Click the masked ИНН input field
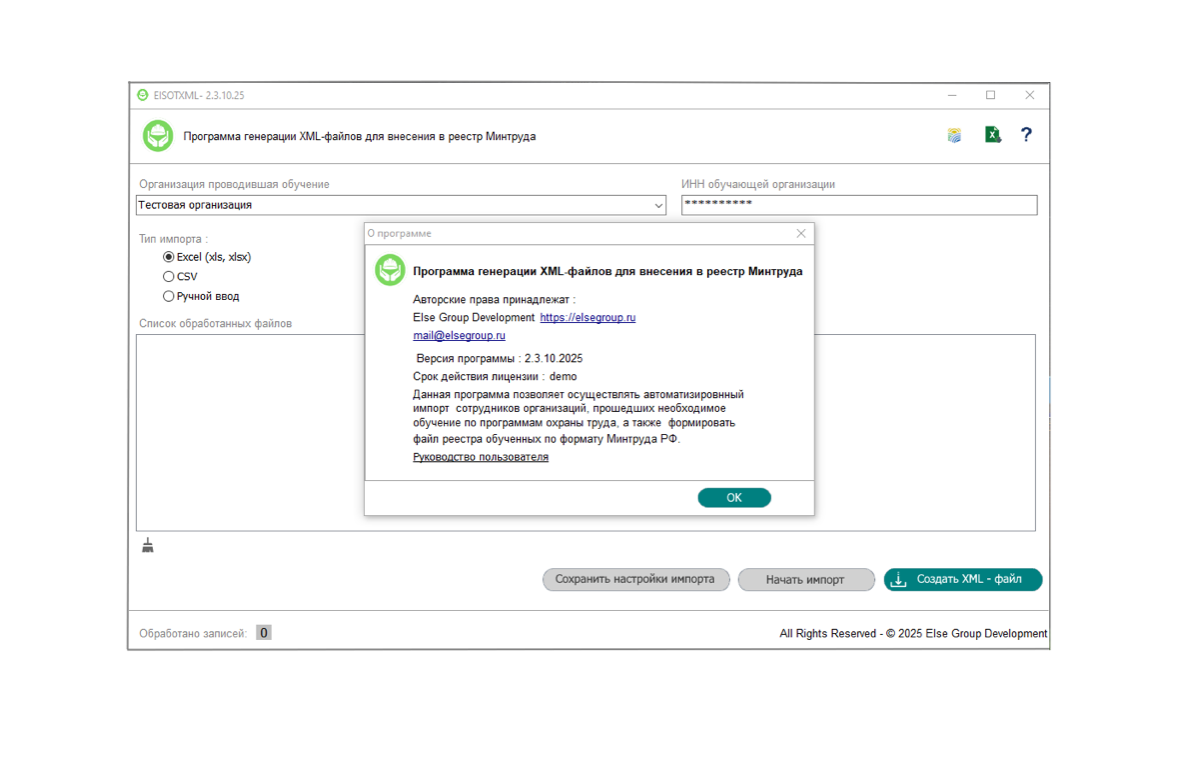1199x775 pixels. pos(858,205)
